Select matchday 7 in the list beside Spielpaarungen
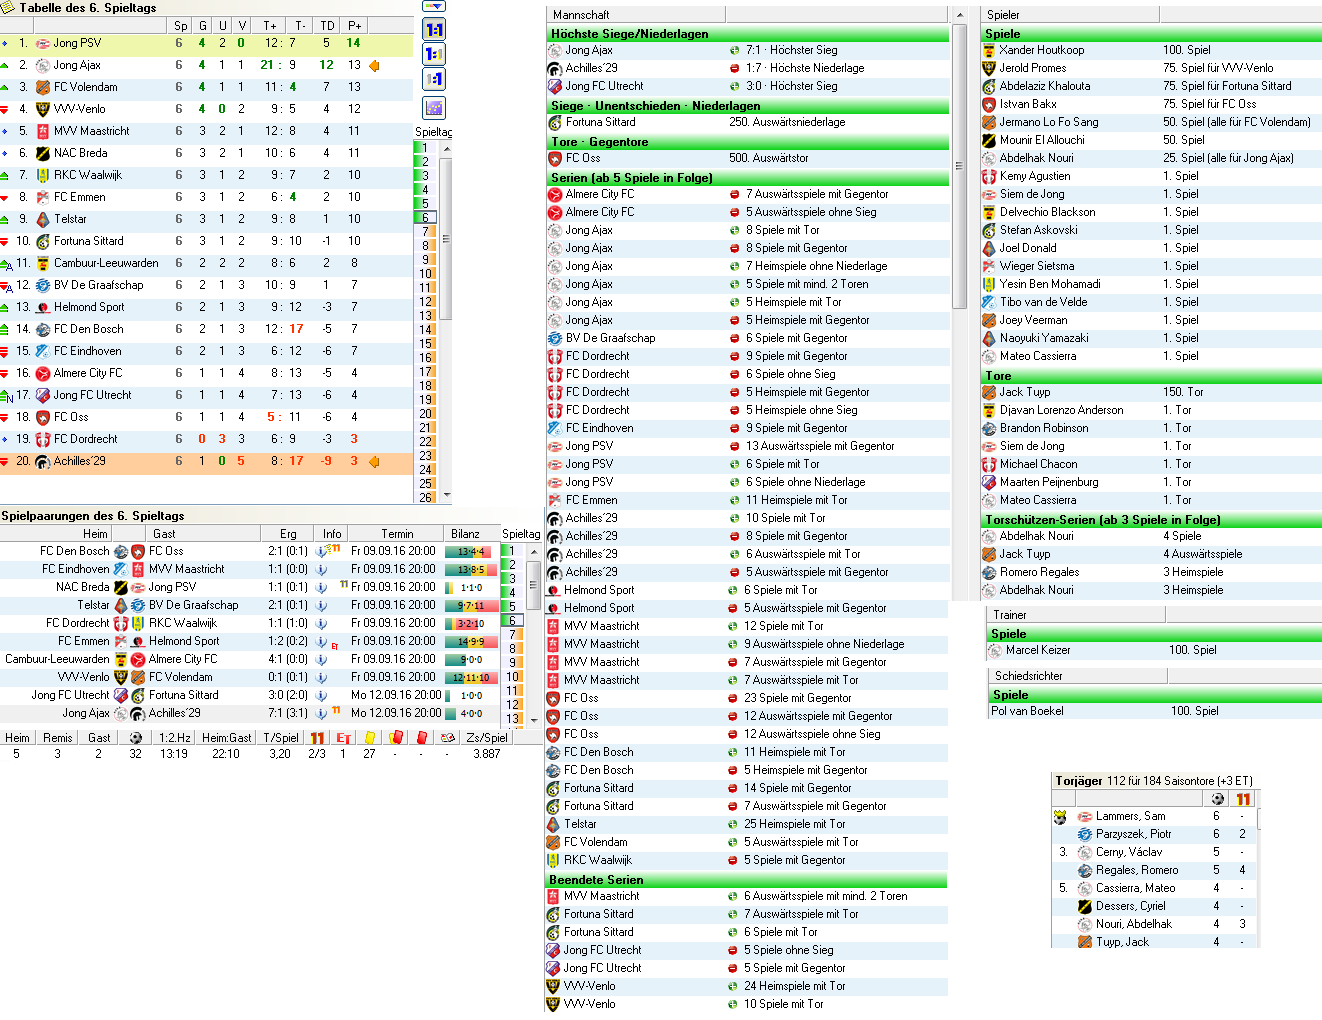Image resolution: width=1322 pixels, height=1020 pixels. [512, 634]
